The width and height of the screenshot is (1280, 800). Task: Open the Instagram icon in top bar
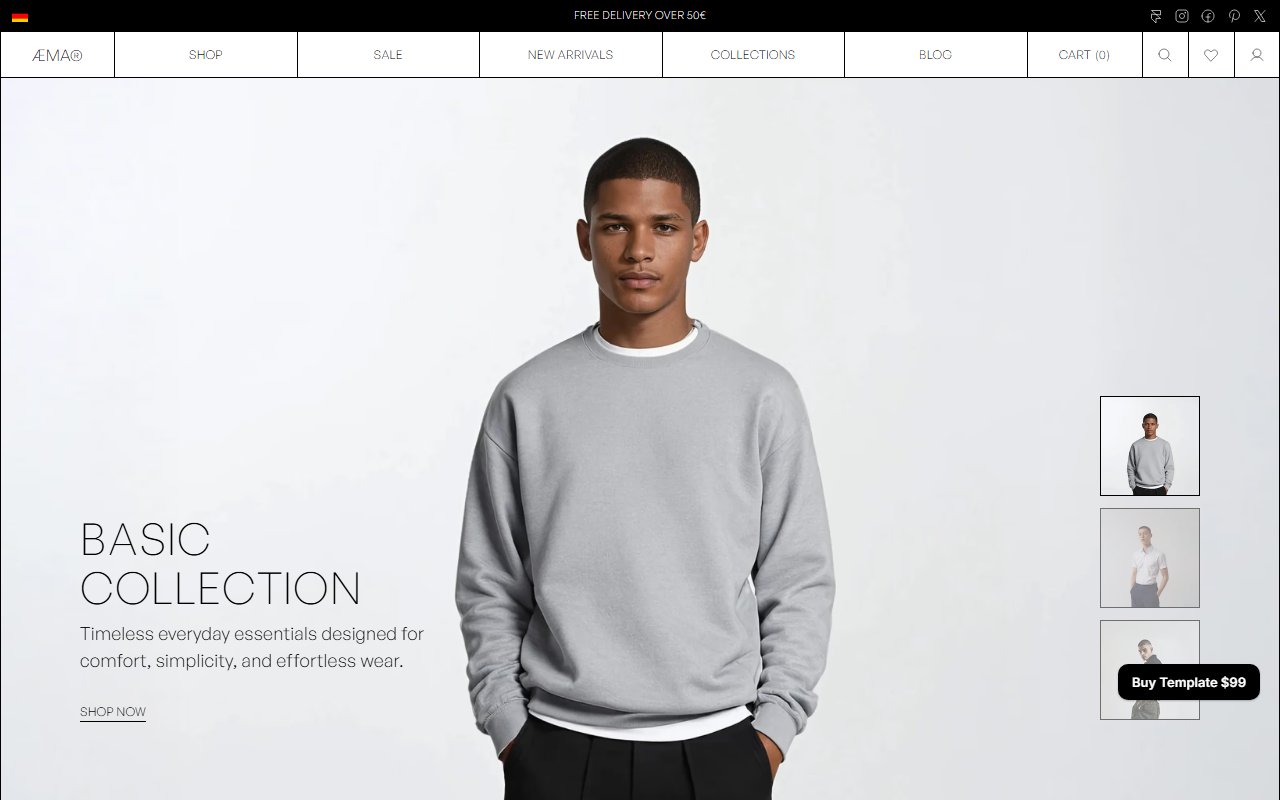tap(1182, 16)
